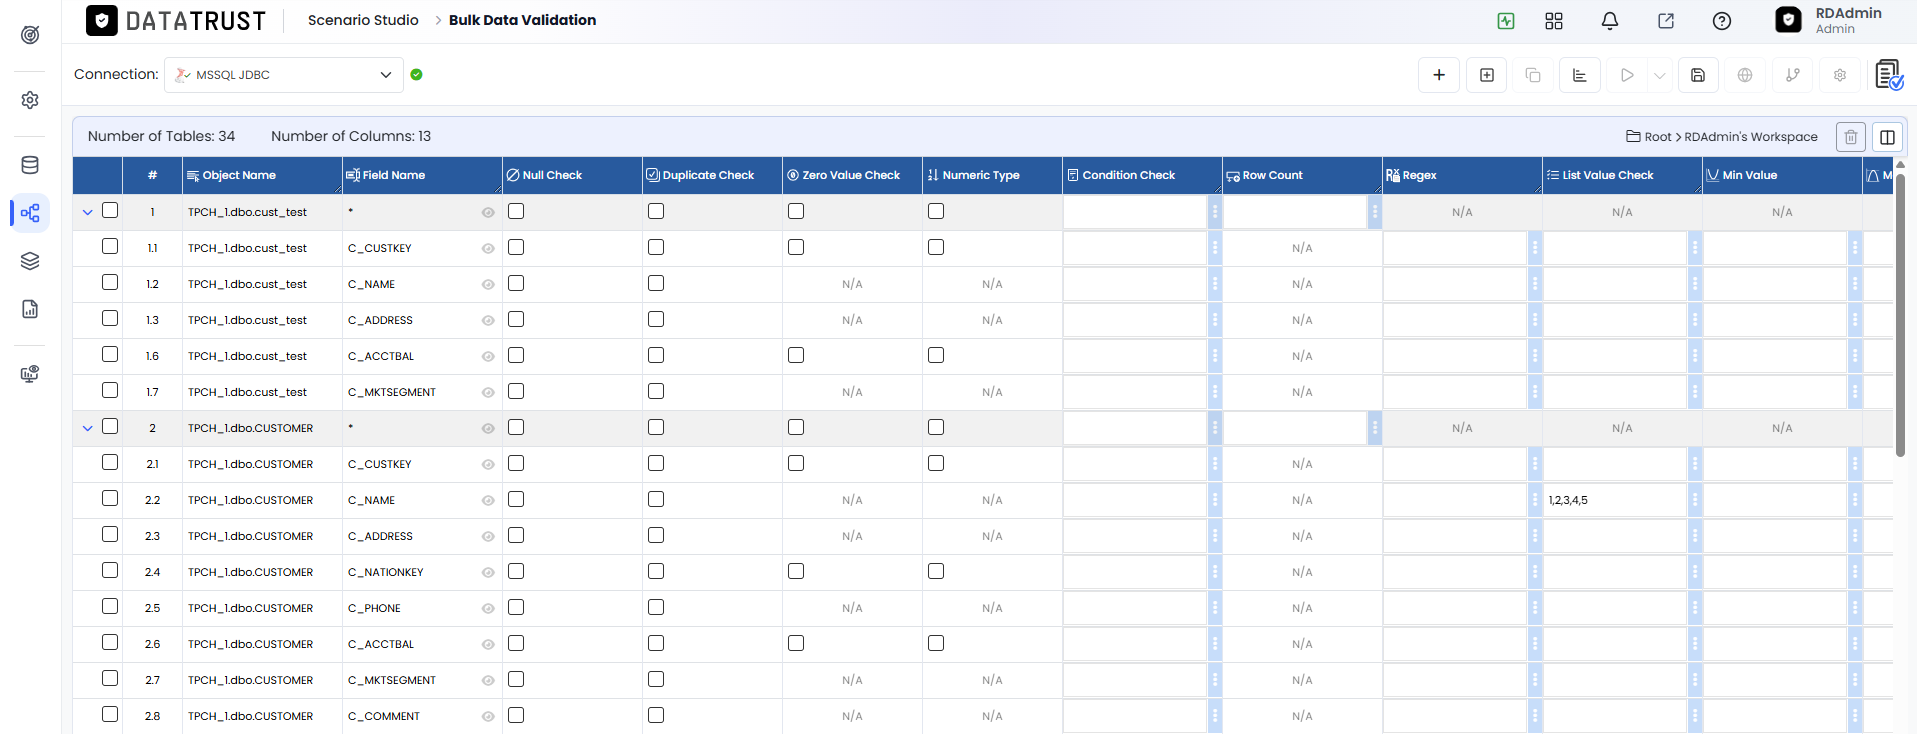Click the DATATRUST logo
The height and width of the screenshot is (734, 1917).
(176, 20)
